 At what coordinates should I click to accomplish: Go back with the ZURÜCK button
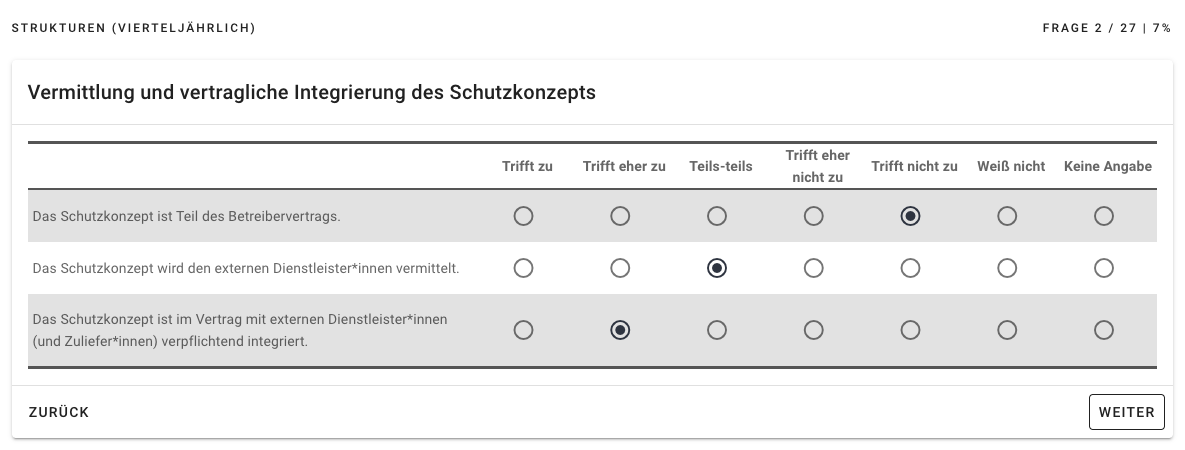[59, 412]
